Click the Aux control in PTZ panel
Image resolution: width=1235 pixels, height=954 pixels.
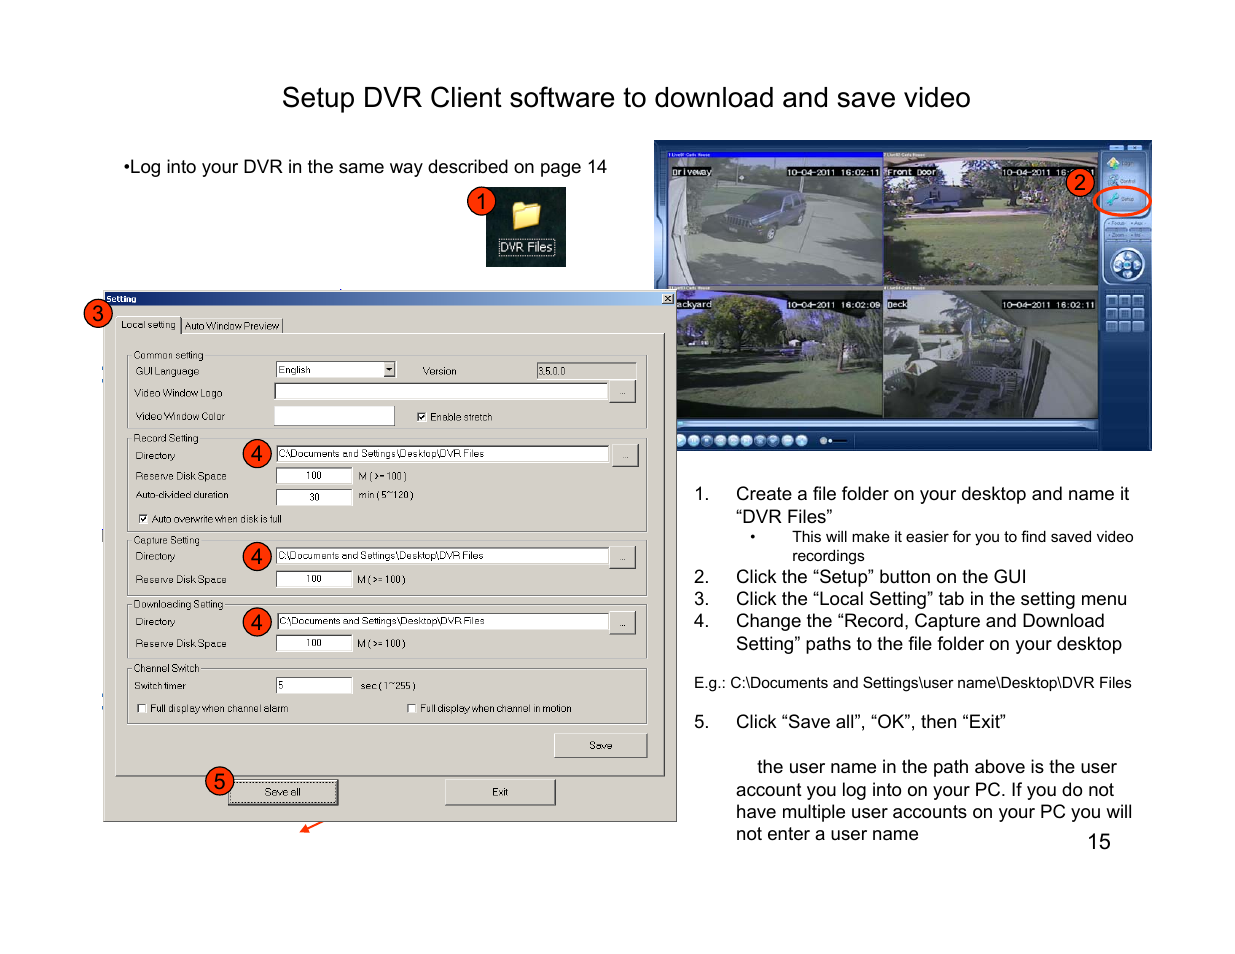click(x=1139, y=223)
